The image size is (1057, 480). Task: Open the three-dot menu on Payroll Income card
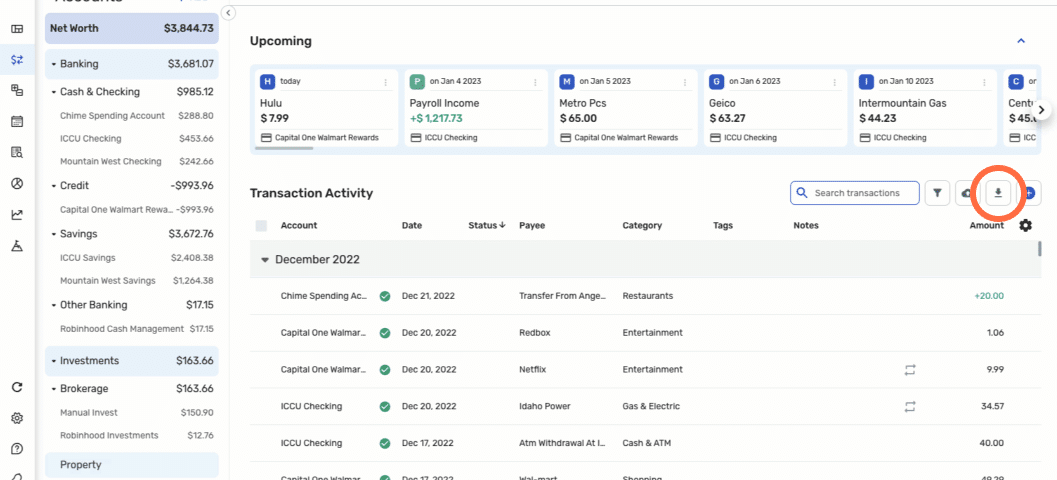point(535,82)
